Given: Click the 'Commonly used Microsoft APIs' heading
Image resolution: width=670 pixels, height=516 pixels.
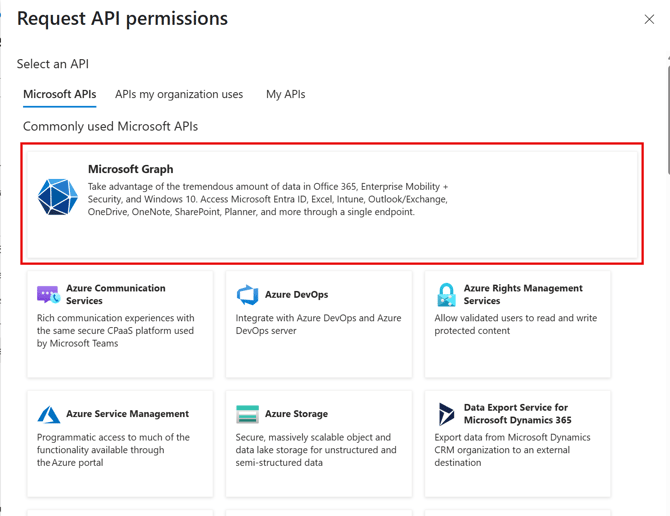Looking at the screenshot, I should point(110,126).
